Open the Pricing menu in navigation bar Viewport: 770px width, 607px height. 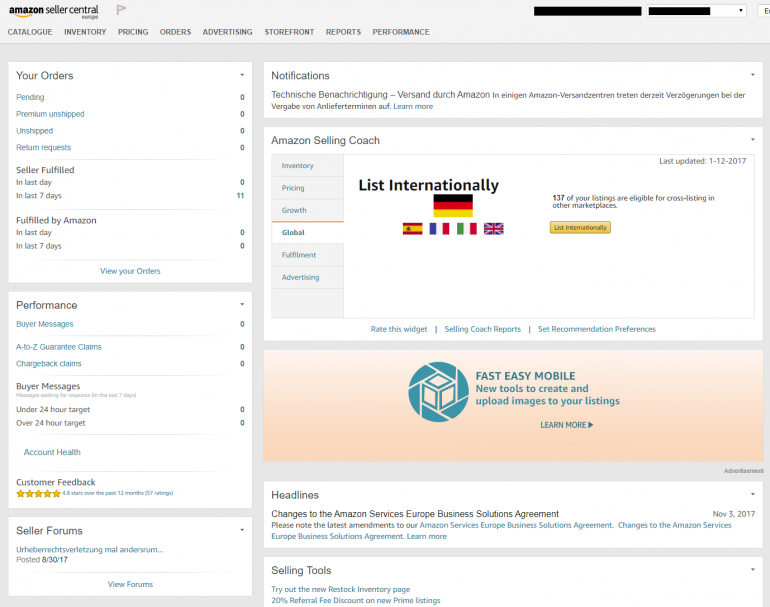pyautogui.click(x=133, y=32)
